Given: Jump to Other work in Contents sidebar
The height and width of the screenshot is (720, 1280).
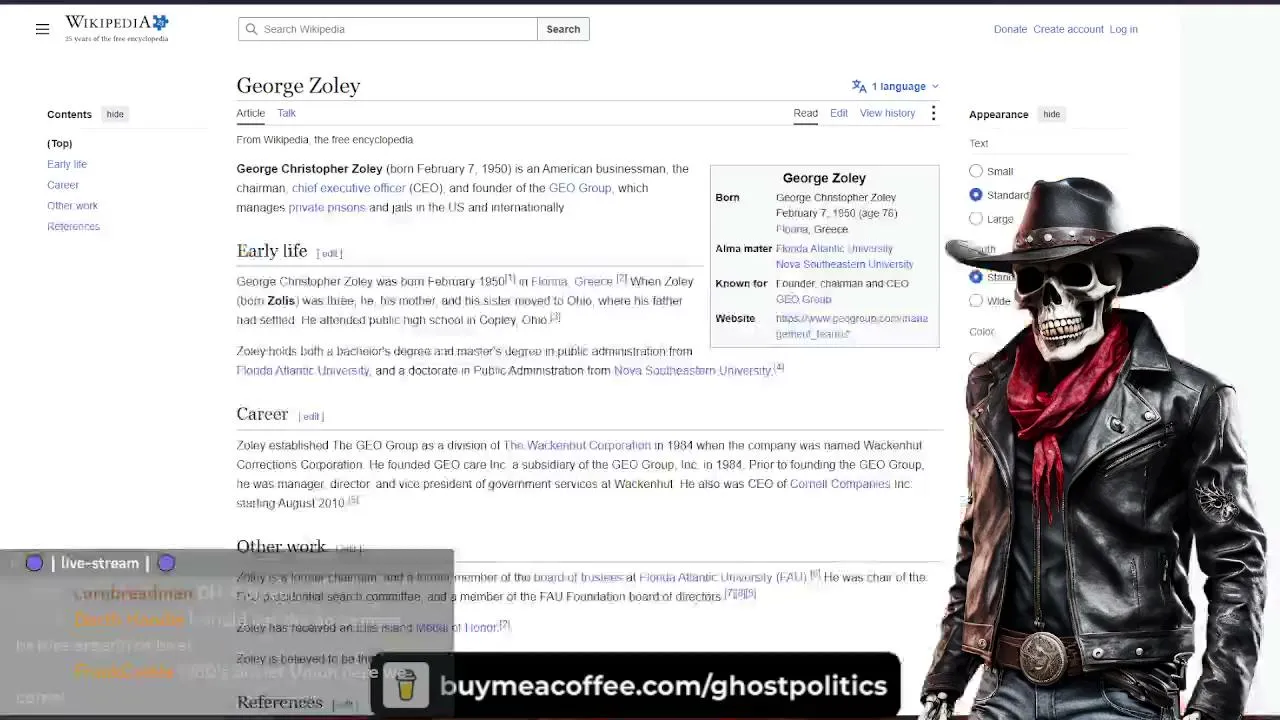Looking at the screenshot, I should tap(72, 206).
